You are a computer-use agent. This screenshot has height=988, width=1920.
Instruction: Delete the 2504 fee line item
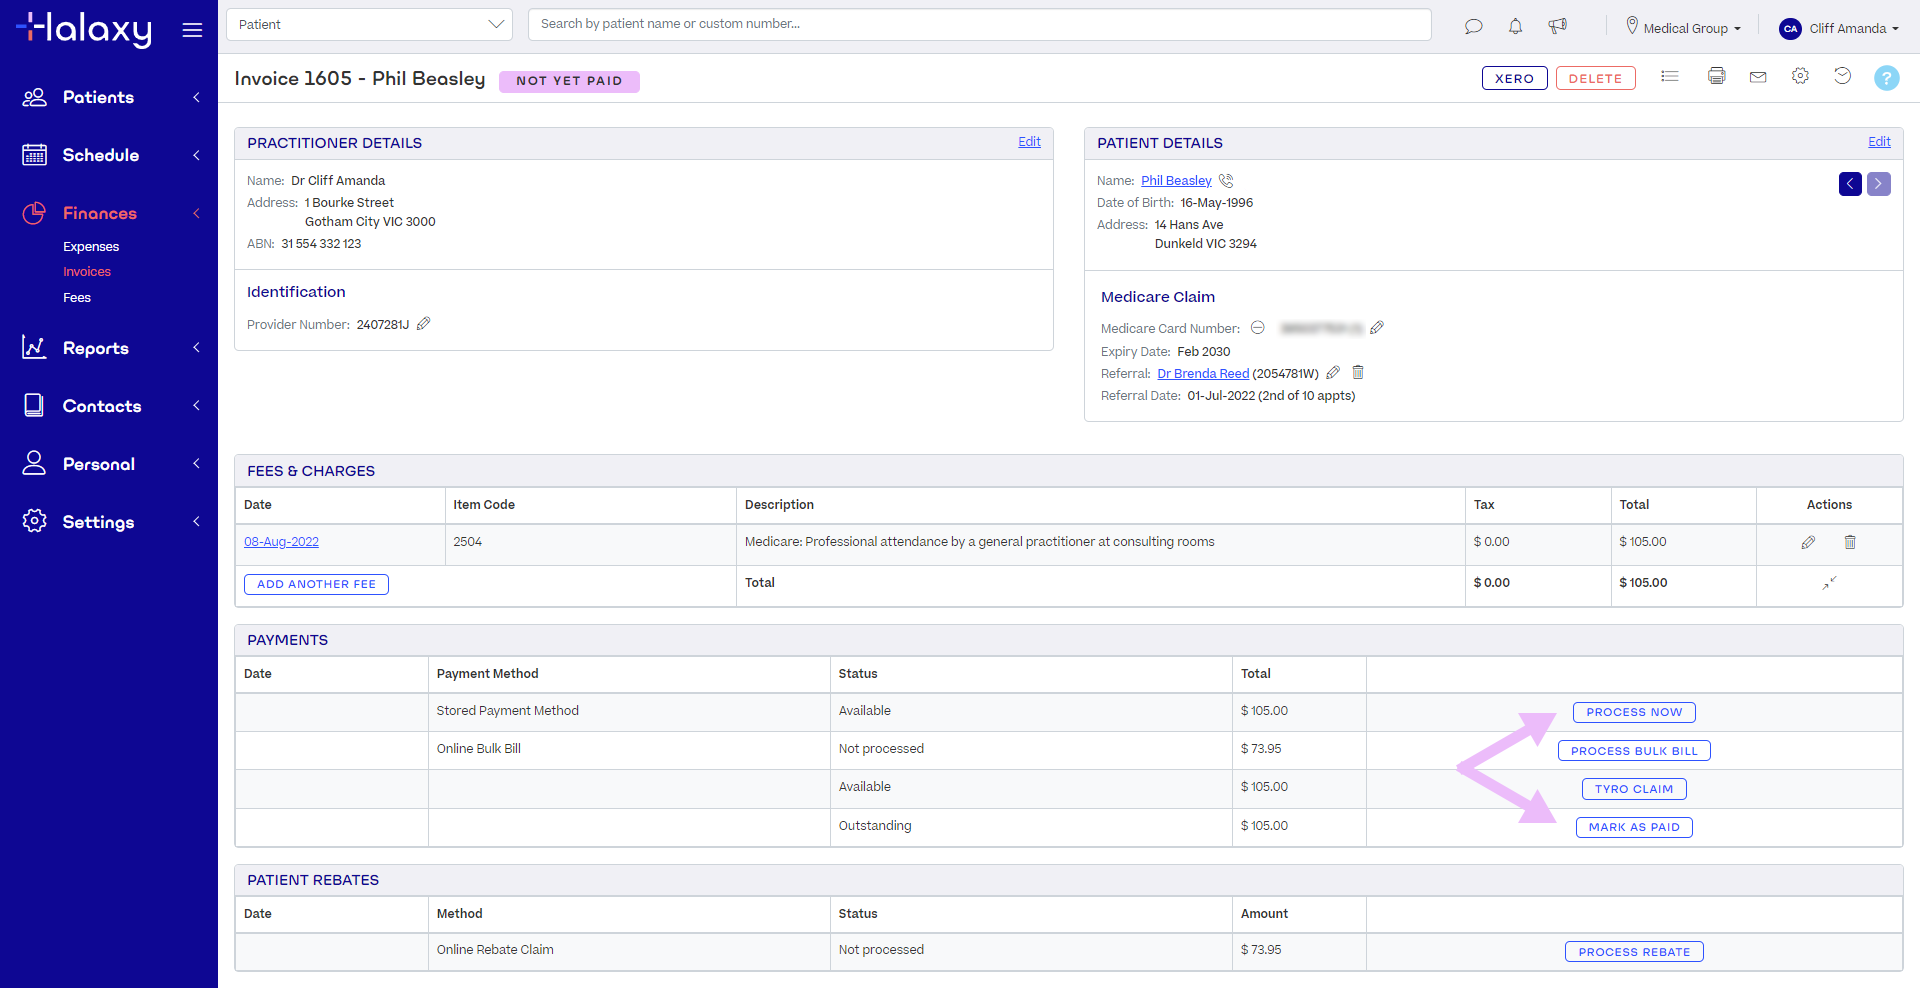[x=1850, y=542]
